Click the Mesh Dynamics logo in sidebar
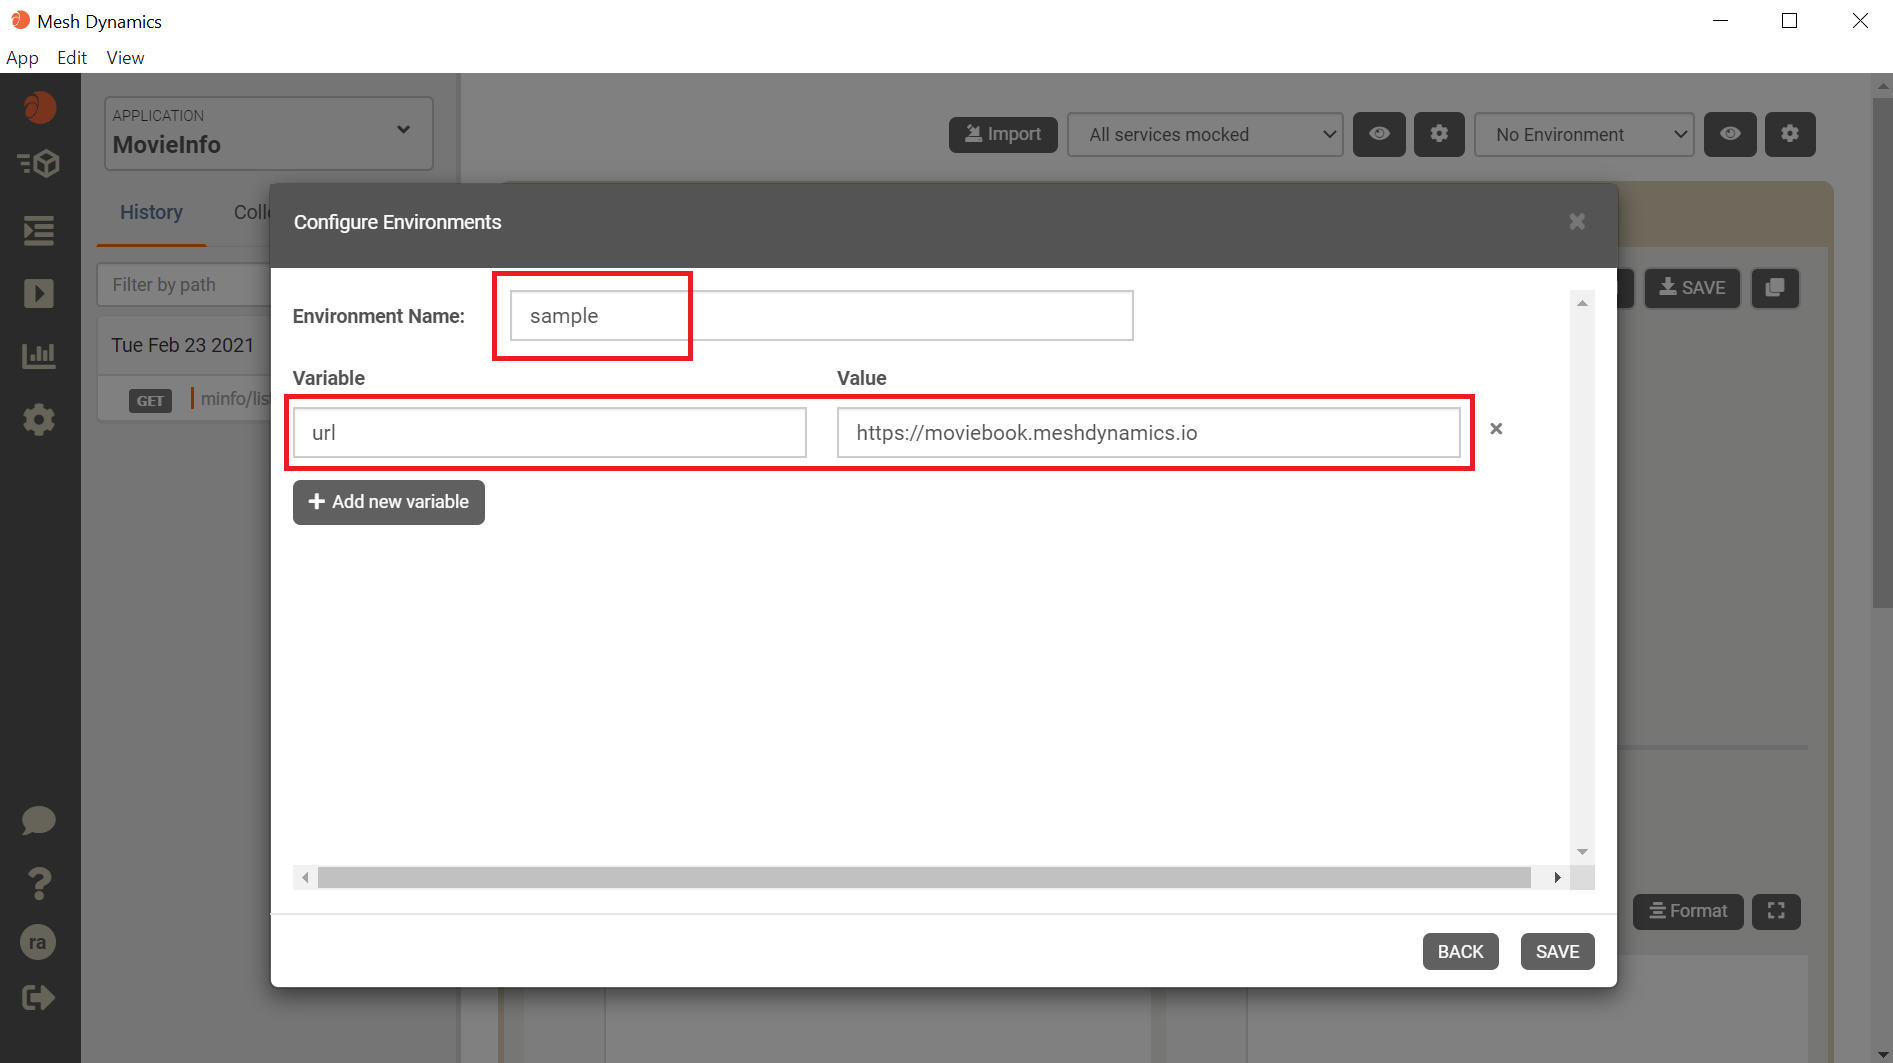1893x1063 pixels. pyautogui.click(x=40, y=107)
